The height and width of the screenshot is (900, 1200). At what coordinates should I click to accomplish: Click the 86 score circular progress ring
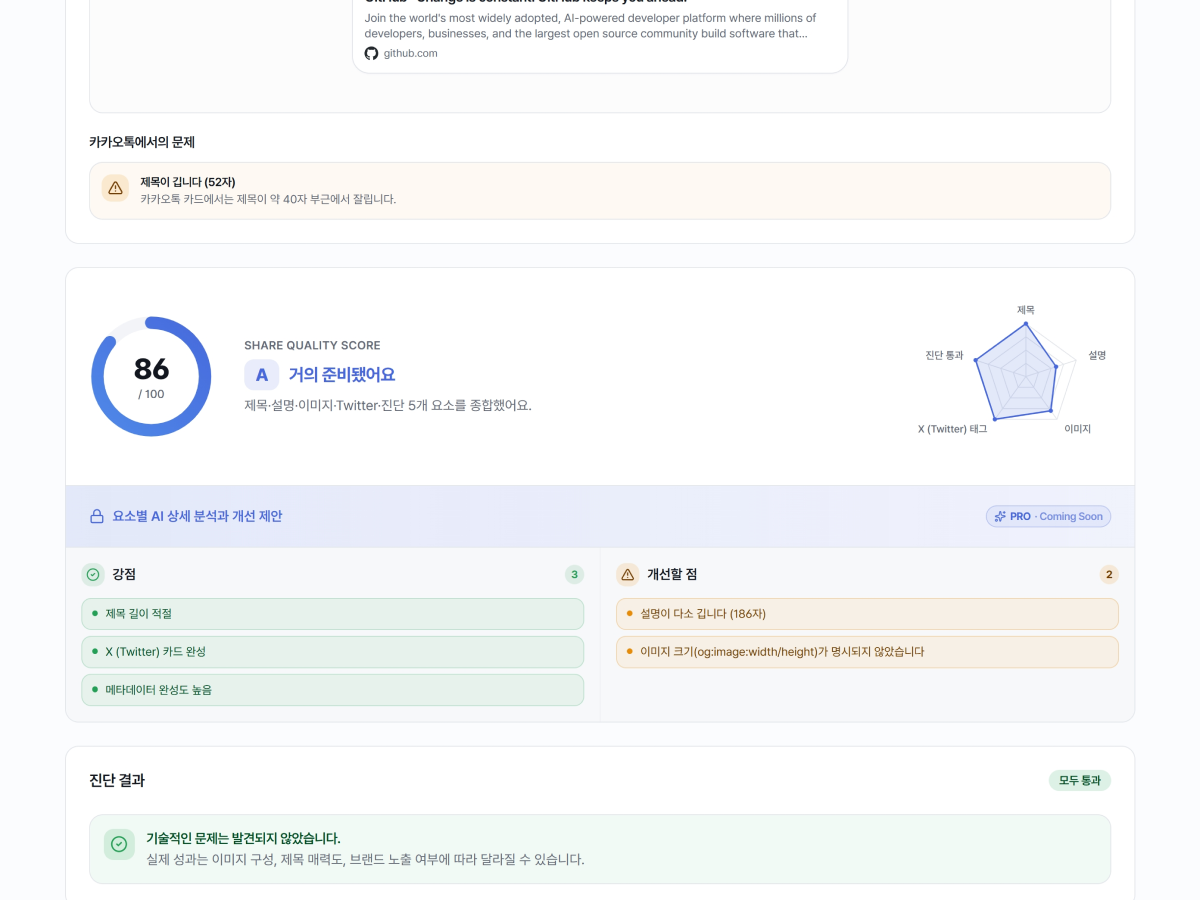[x=151, y=377]
